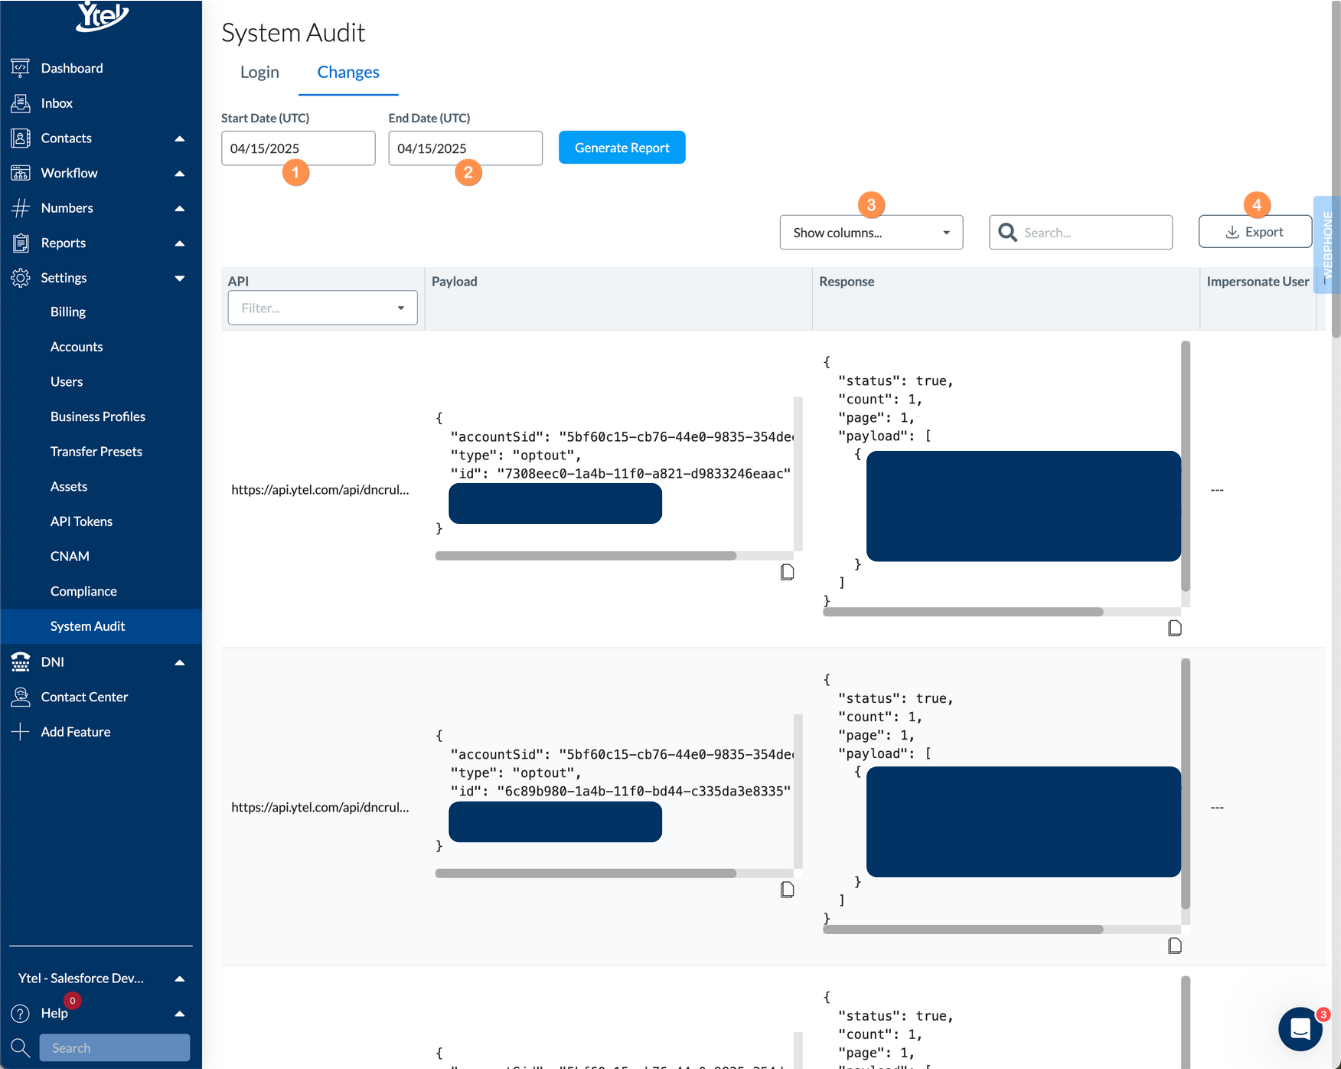
Task: Copy the first row response JSON
Action: click(x=1175, y=628)
